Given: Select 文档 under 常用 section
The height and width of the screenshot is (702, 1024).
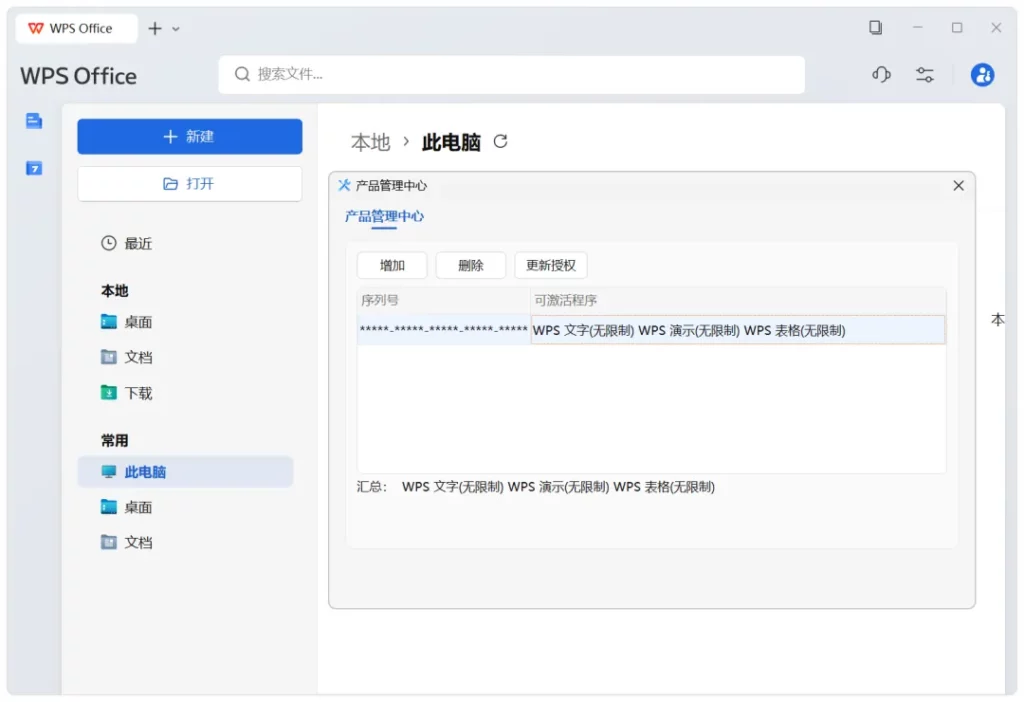Looking at the screenshot, I should point(138,543).
